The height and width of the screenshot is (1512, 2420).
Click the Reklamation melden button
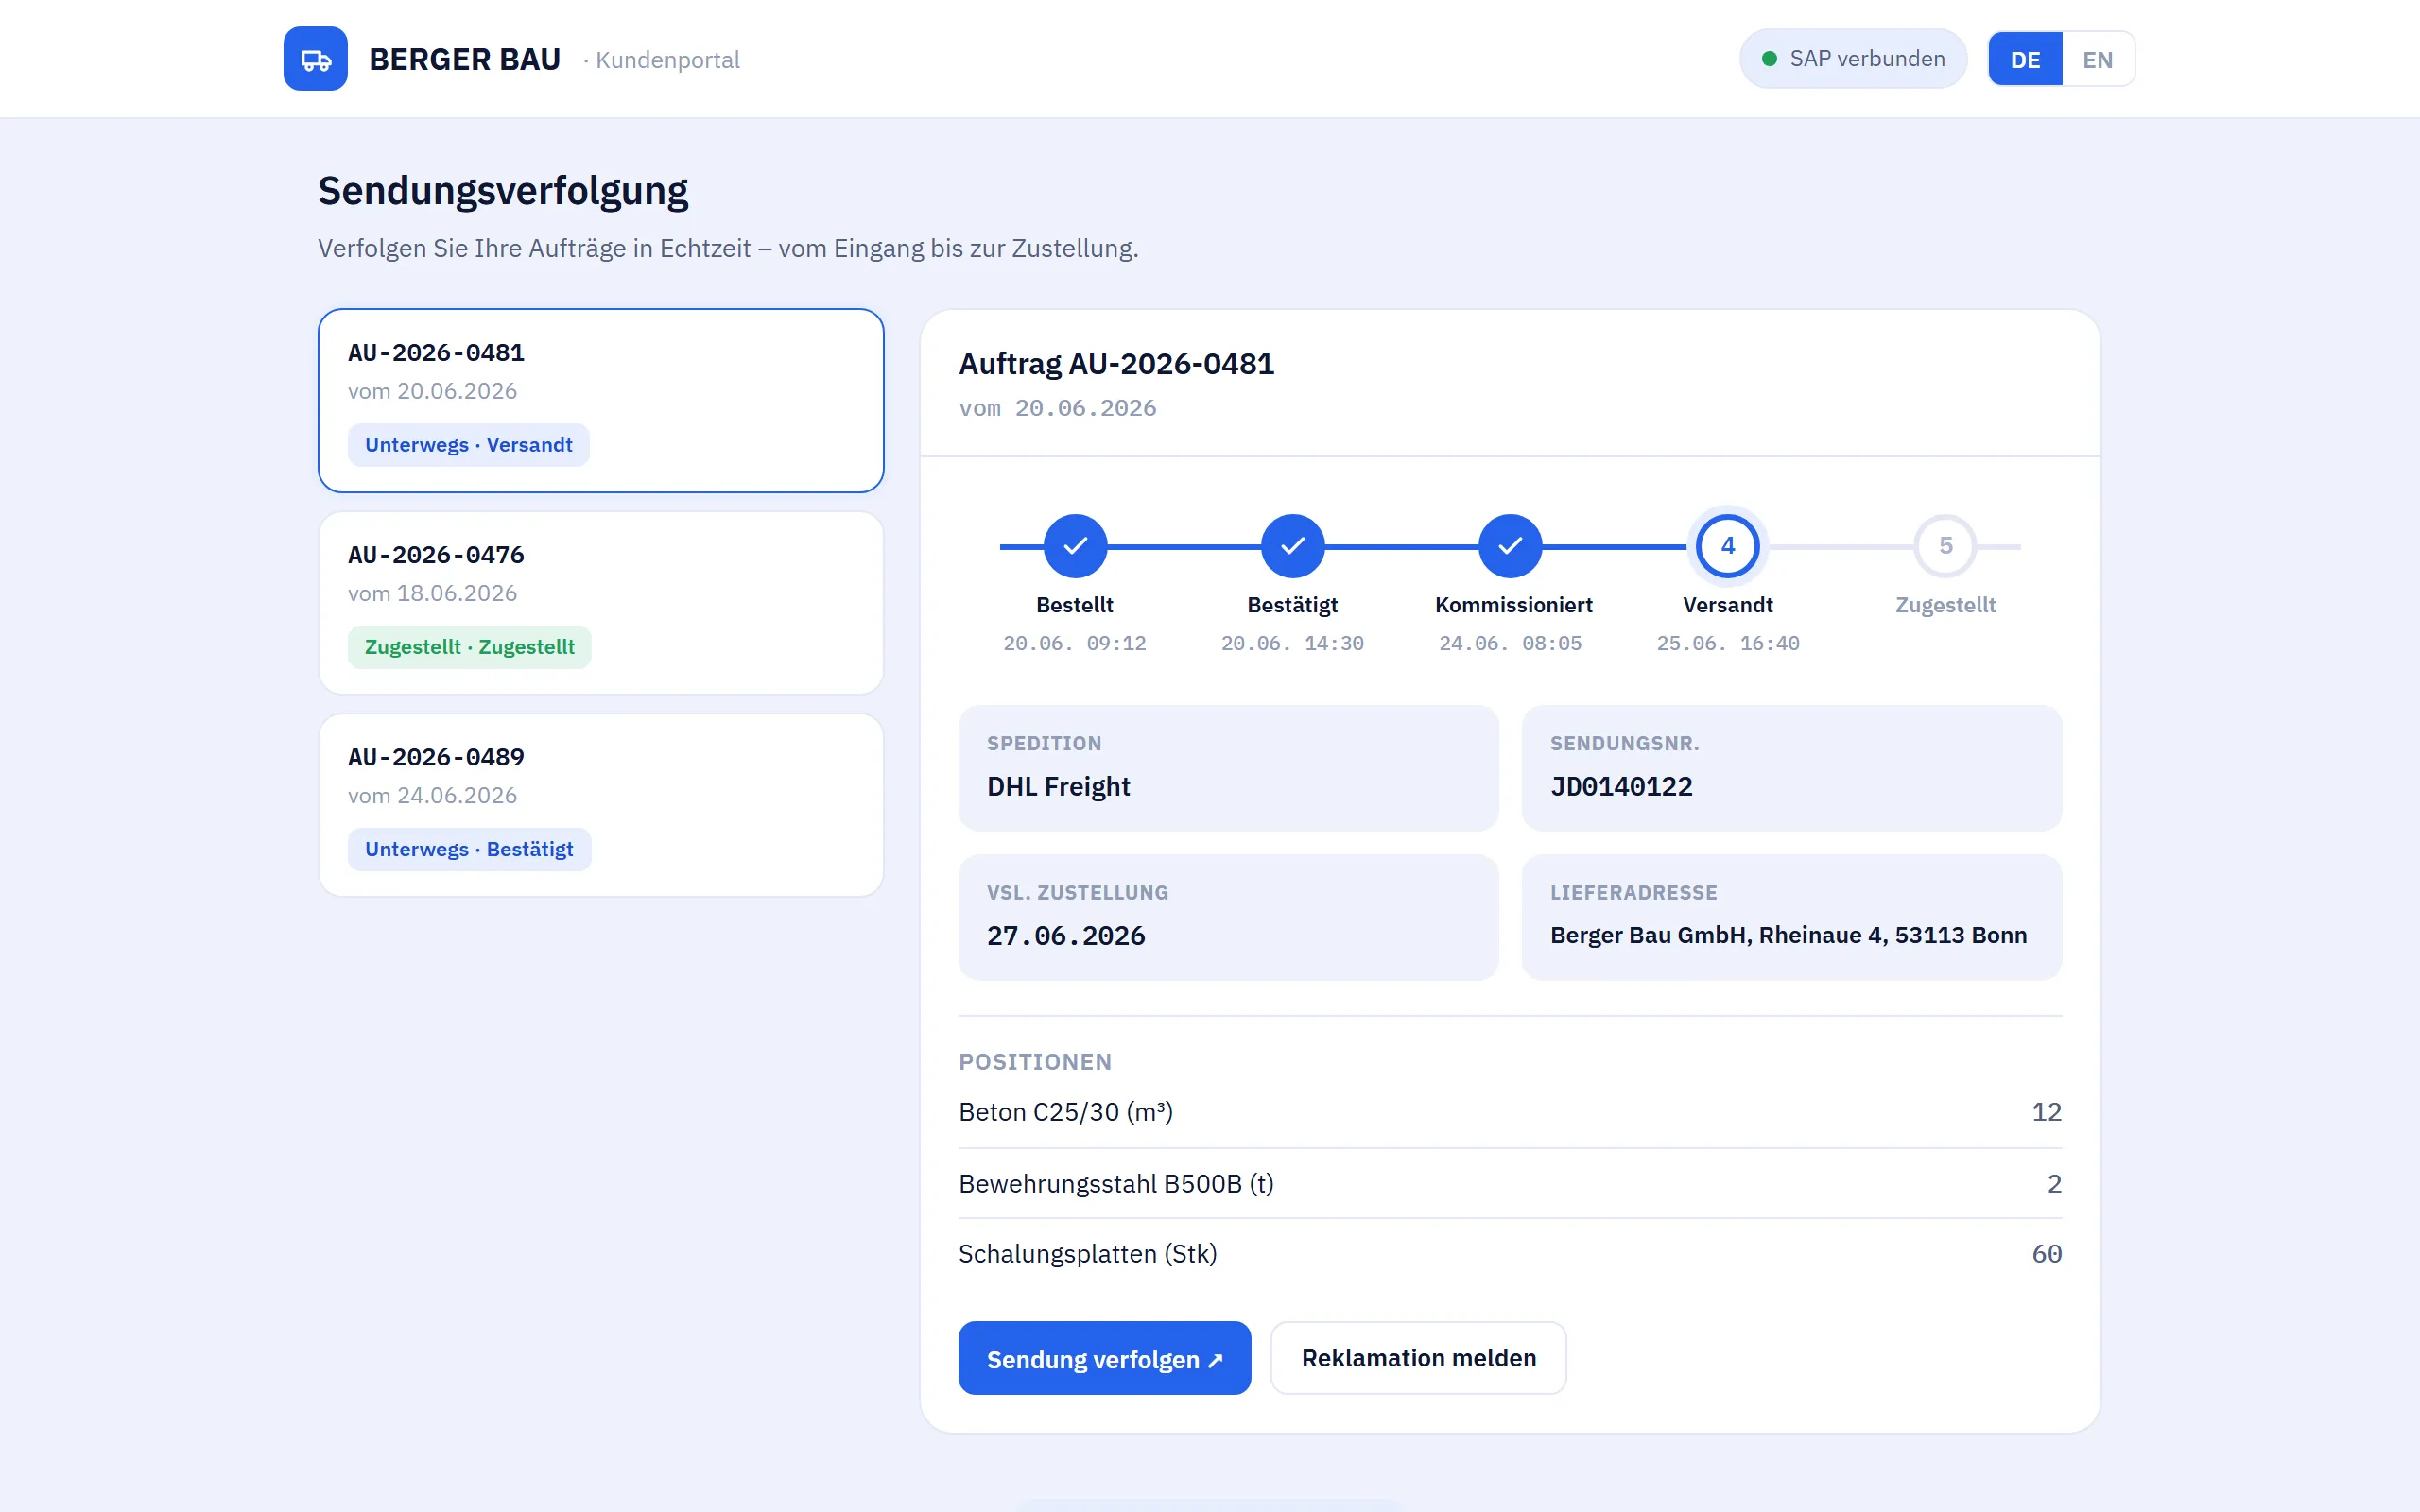1418,1358
